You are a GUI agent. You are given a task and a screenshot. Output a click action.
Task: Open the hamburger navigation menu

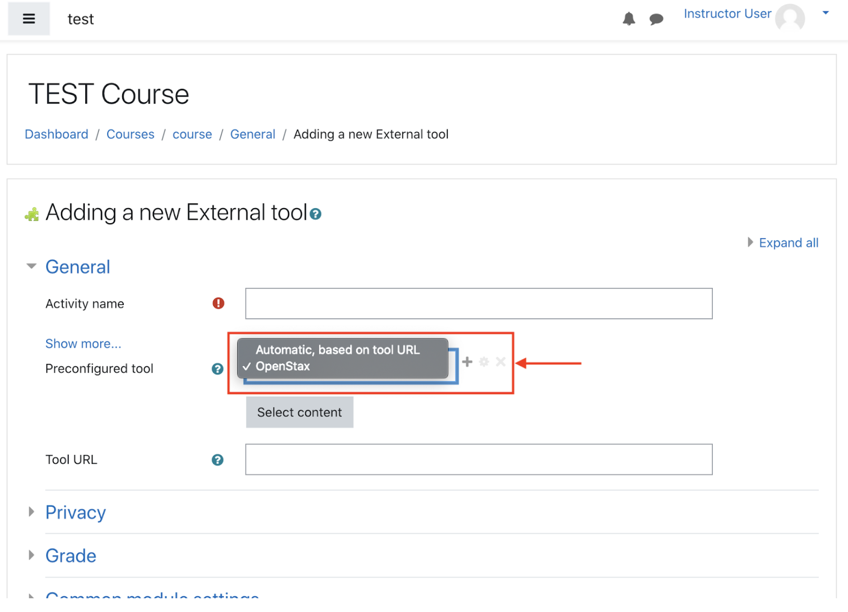[x=28, y=18]
